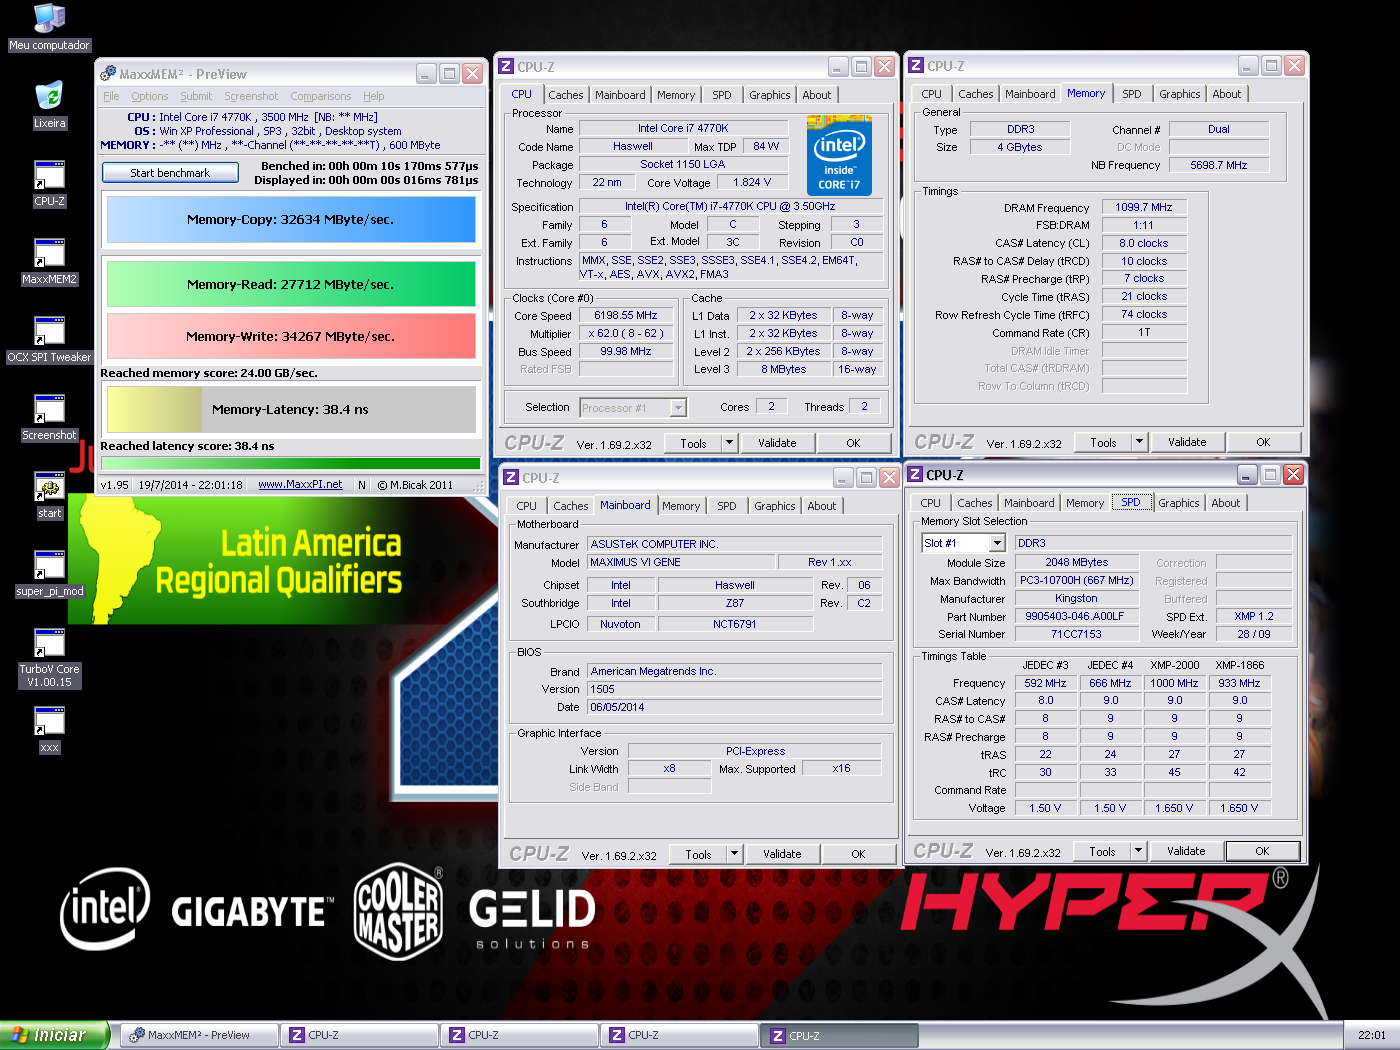
Task: Open the www.MaxxPI.net link
Action: click(x=300, y=484)
